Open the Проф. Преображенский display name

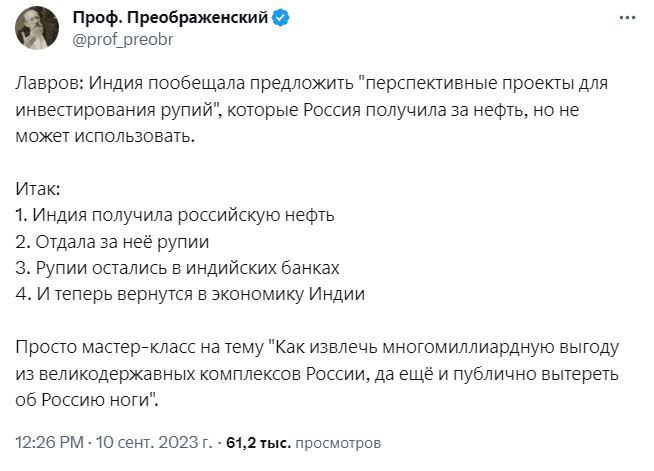[170, 18]
